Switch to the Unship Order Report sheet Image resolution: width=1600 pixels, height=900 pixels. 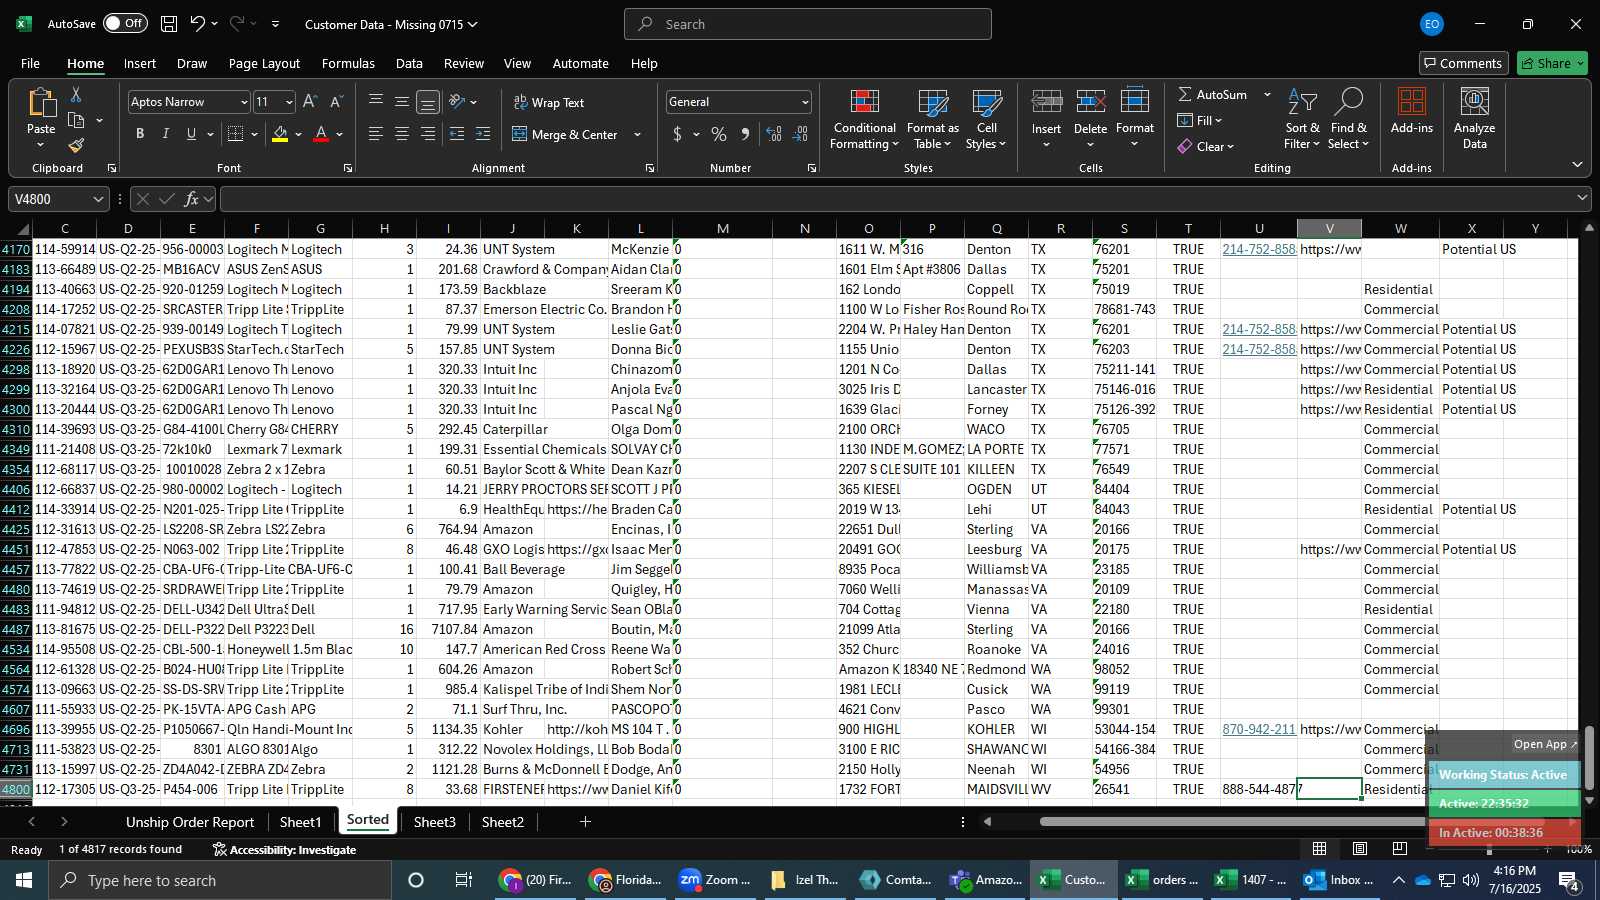tap(190, 822)
